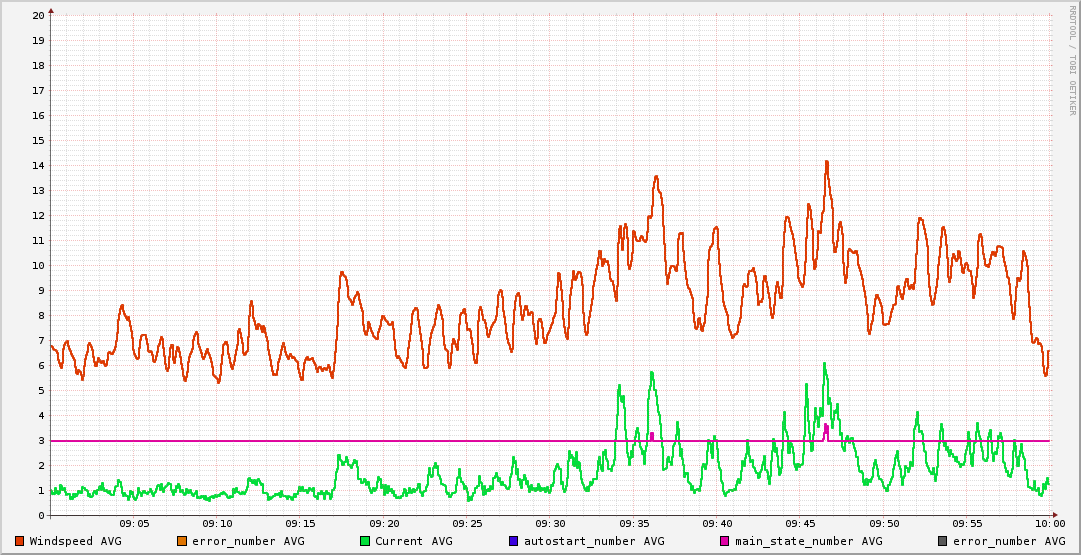This screenshot has height=555, width=1081.
Task: Select the Windspeed AVG legend label
Action: 75,541
